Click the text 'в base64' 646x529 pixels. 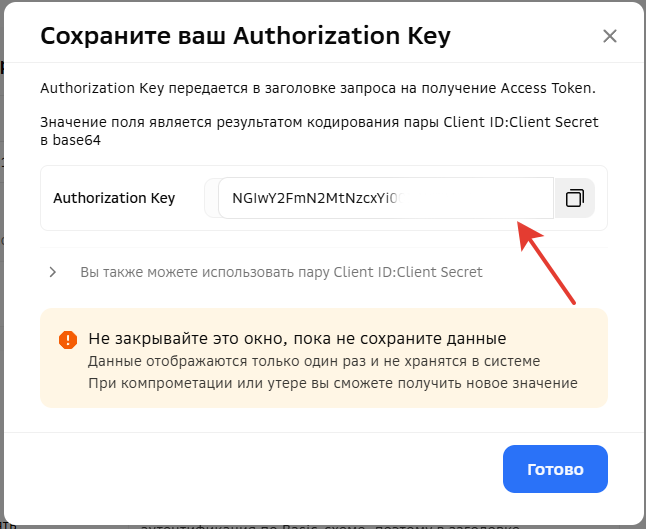(x=70, y=141)
